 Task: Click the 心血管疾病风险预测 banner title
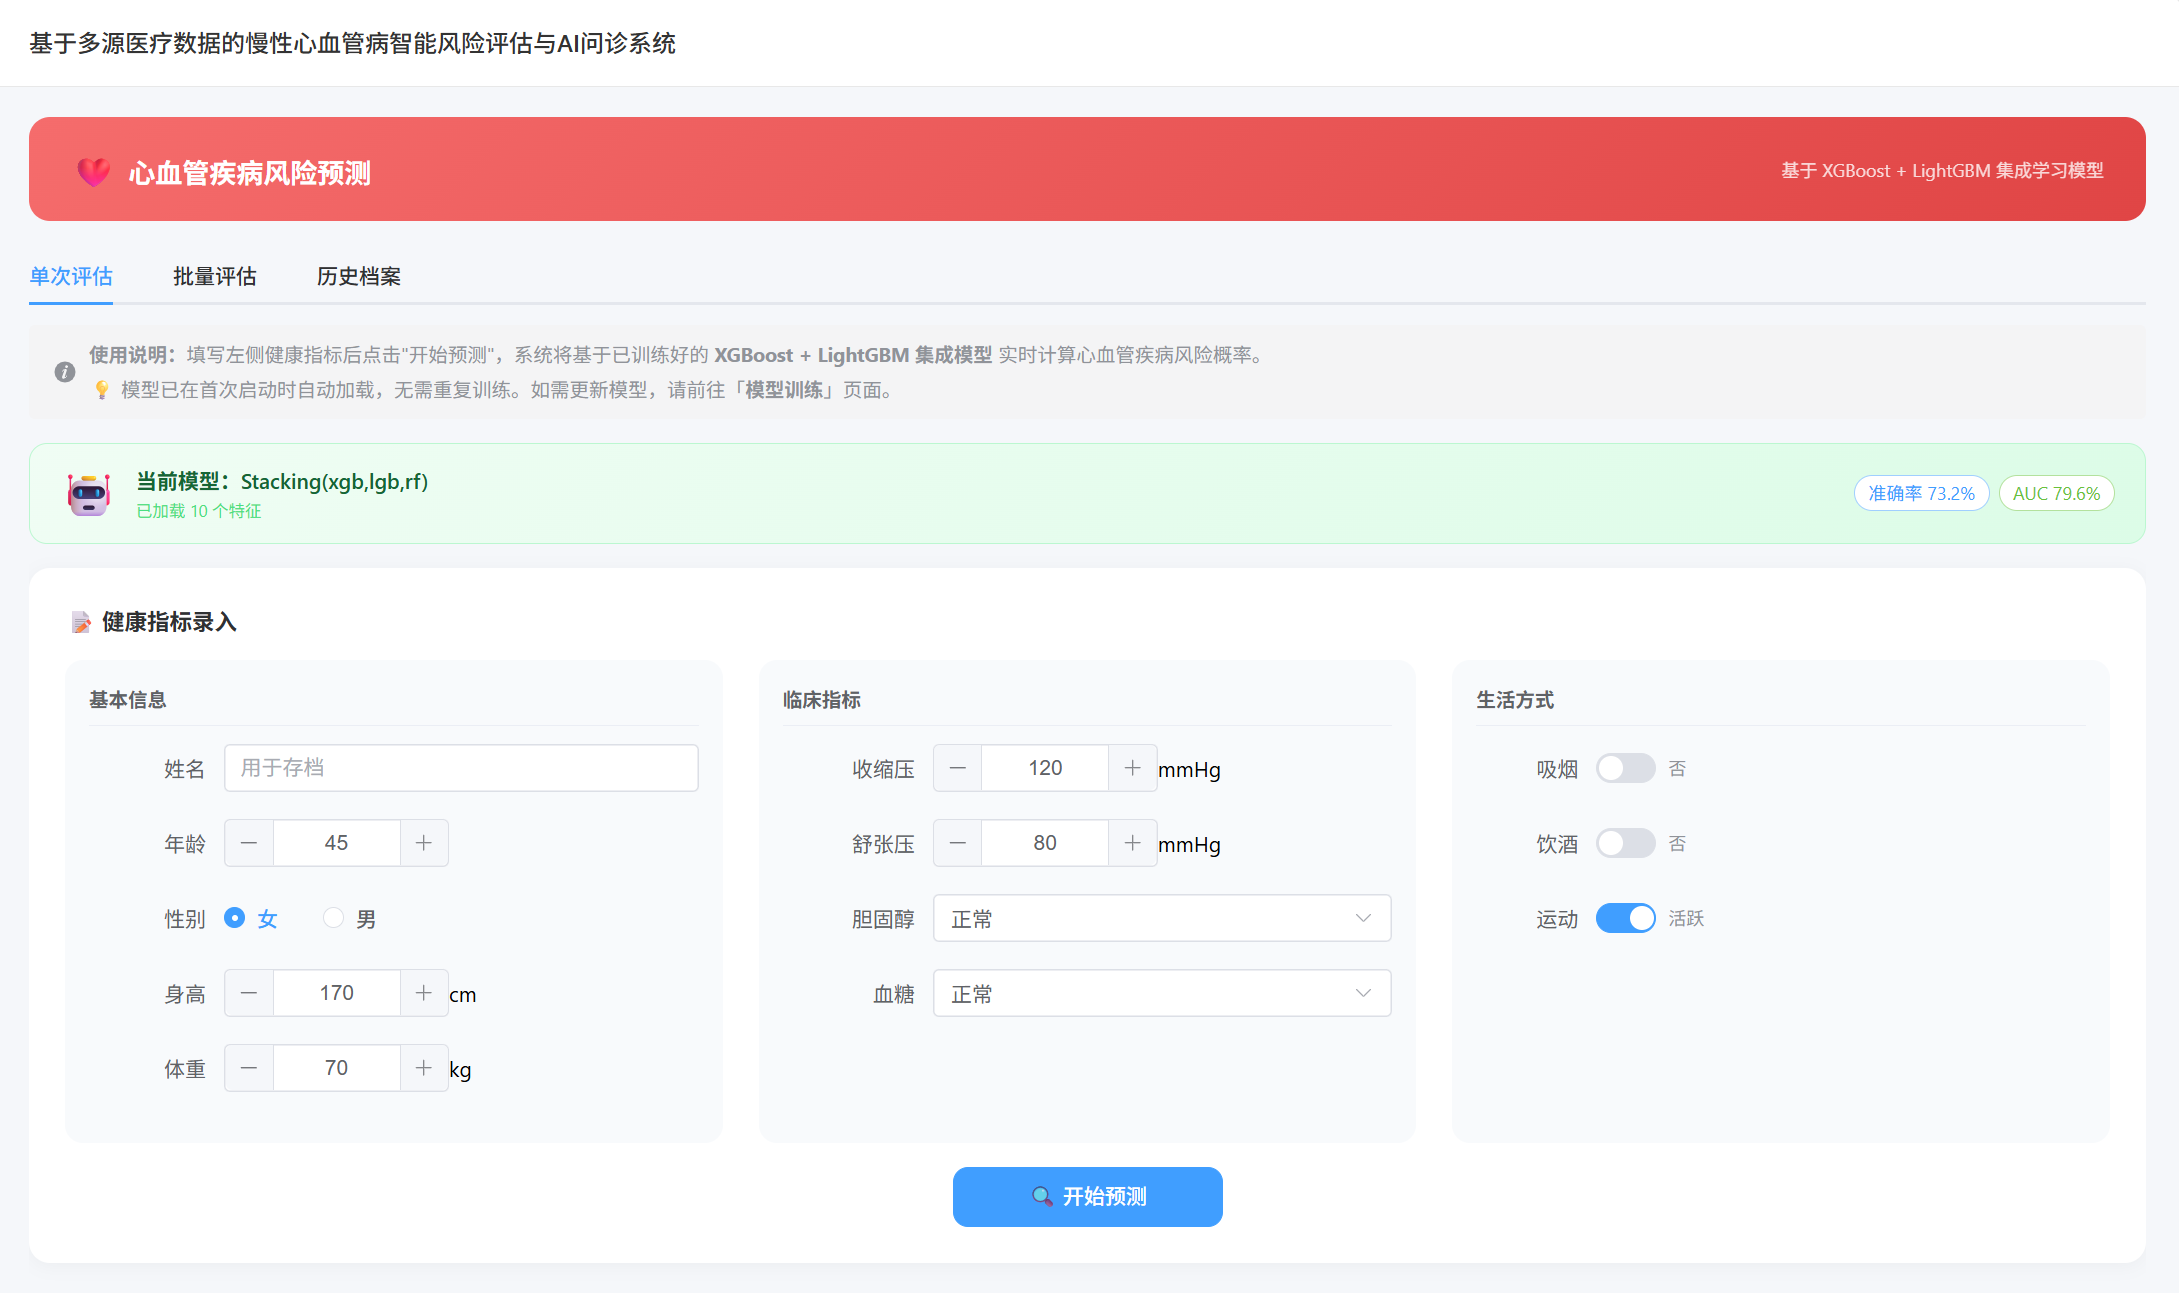pyautogui.click(x=250, y=173)
